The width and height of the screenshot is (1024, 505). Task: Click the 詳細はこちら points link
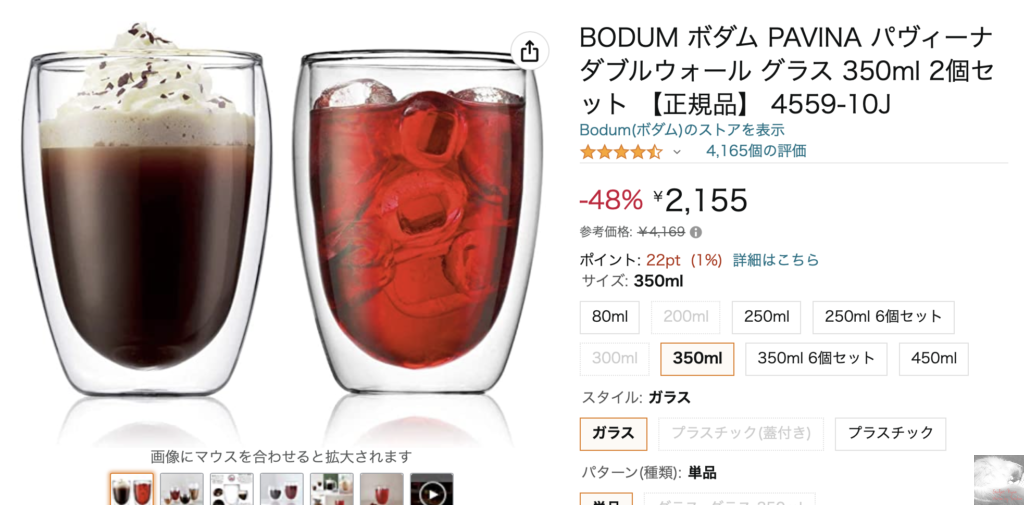coord(776,260)
